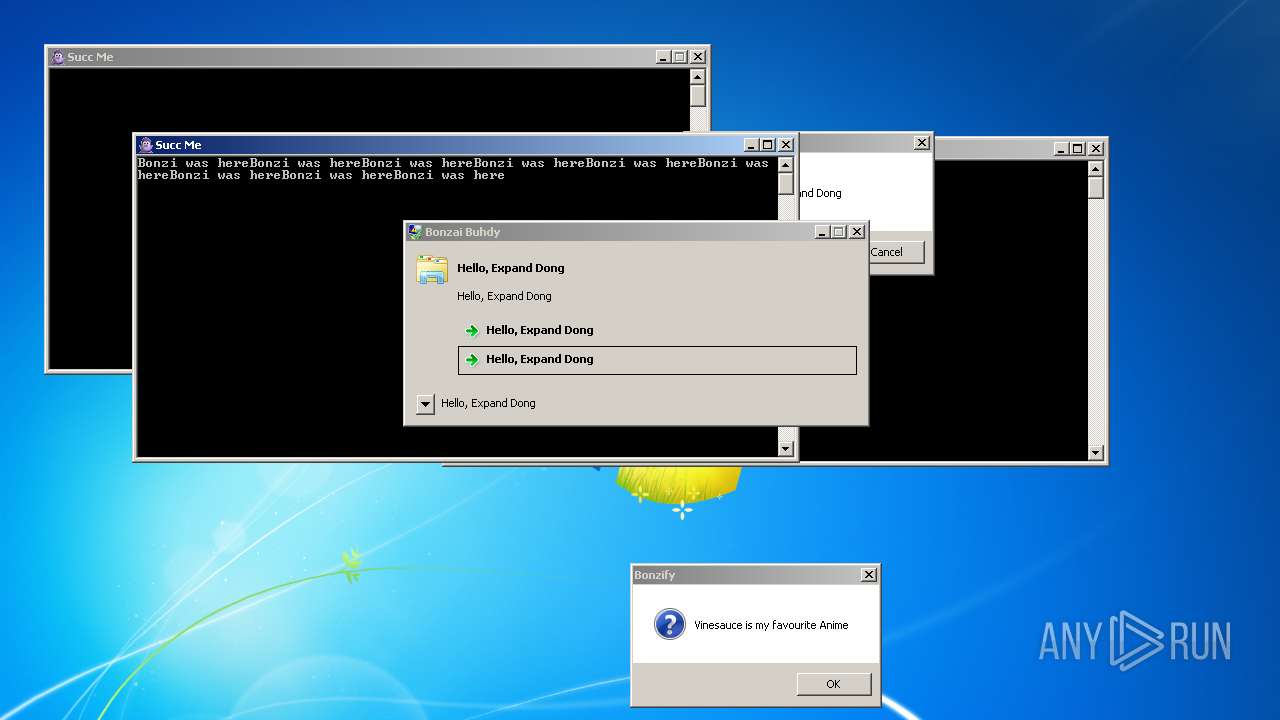Click scroll down arrow in front Succ Me window
The width and height of the screenshot is (1280, 720).
(x=786, y=449)
